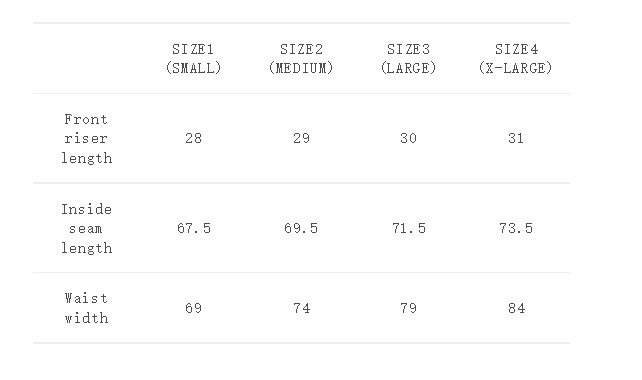The image size is (642, 380).
Task: Select the waist width value 79
Action: point(409,308)
